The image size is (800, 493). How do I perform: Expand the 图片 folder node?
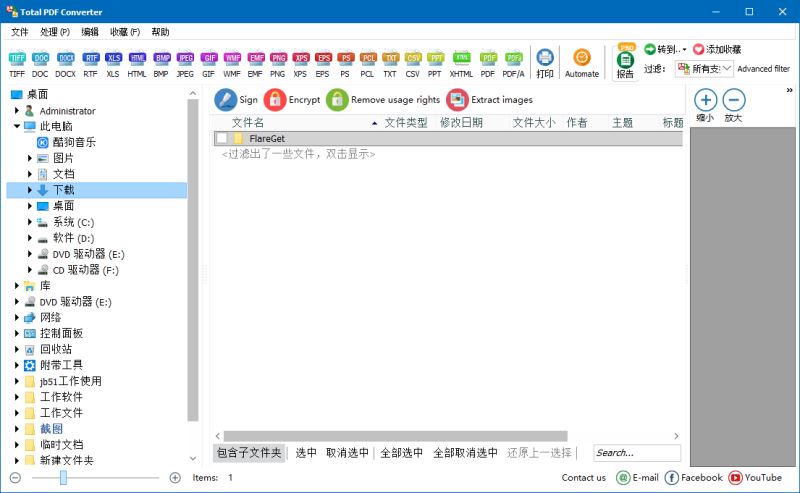pyautogui.click(x=30, y=158)
